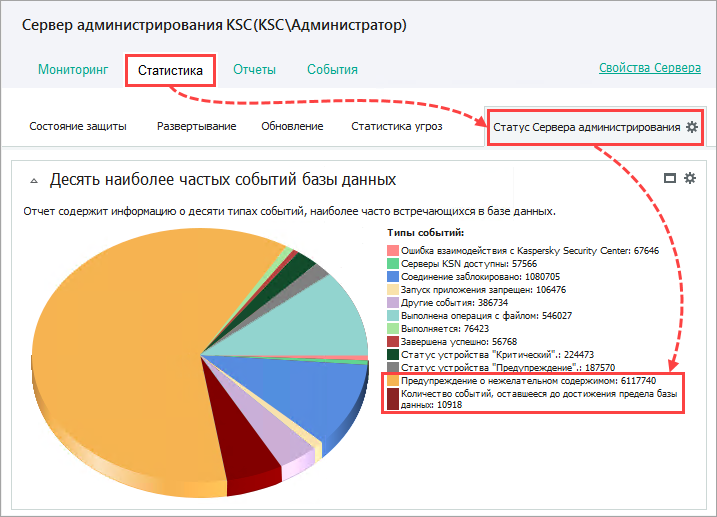Screen dimensions: 717x517
Task: Click 'Количество событий, оставшееся до достижения предела' text
Action: click(x=539, y=399)
